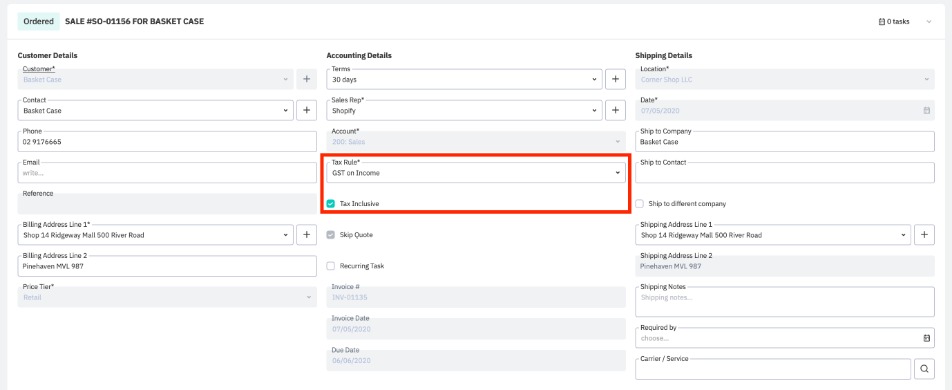Open the 0 tasks indicator
Screen dimensions: 952x390
(894, 21)
